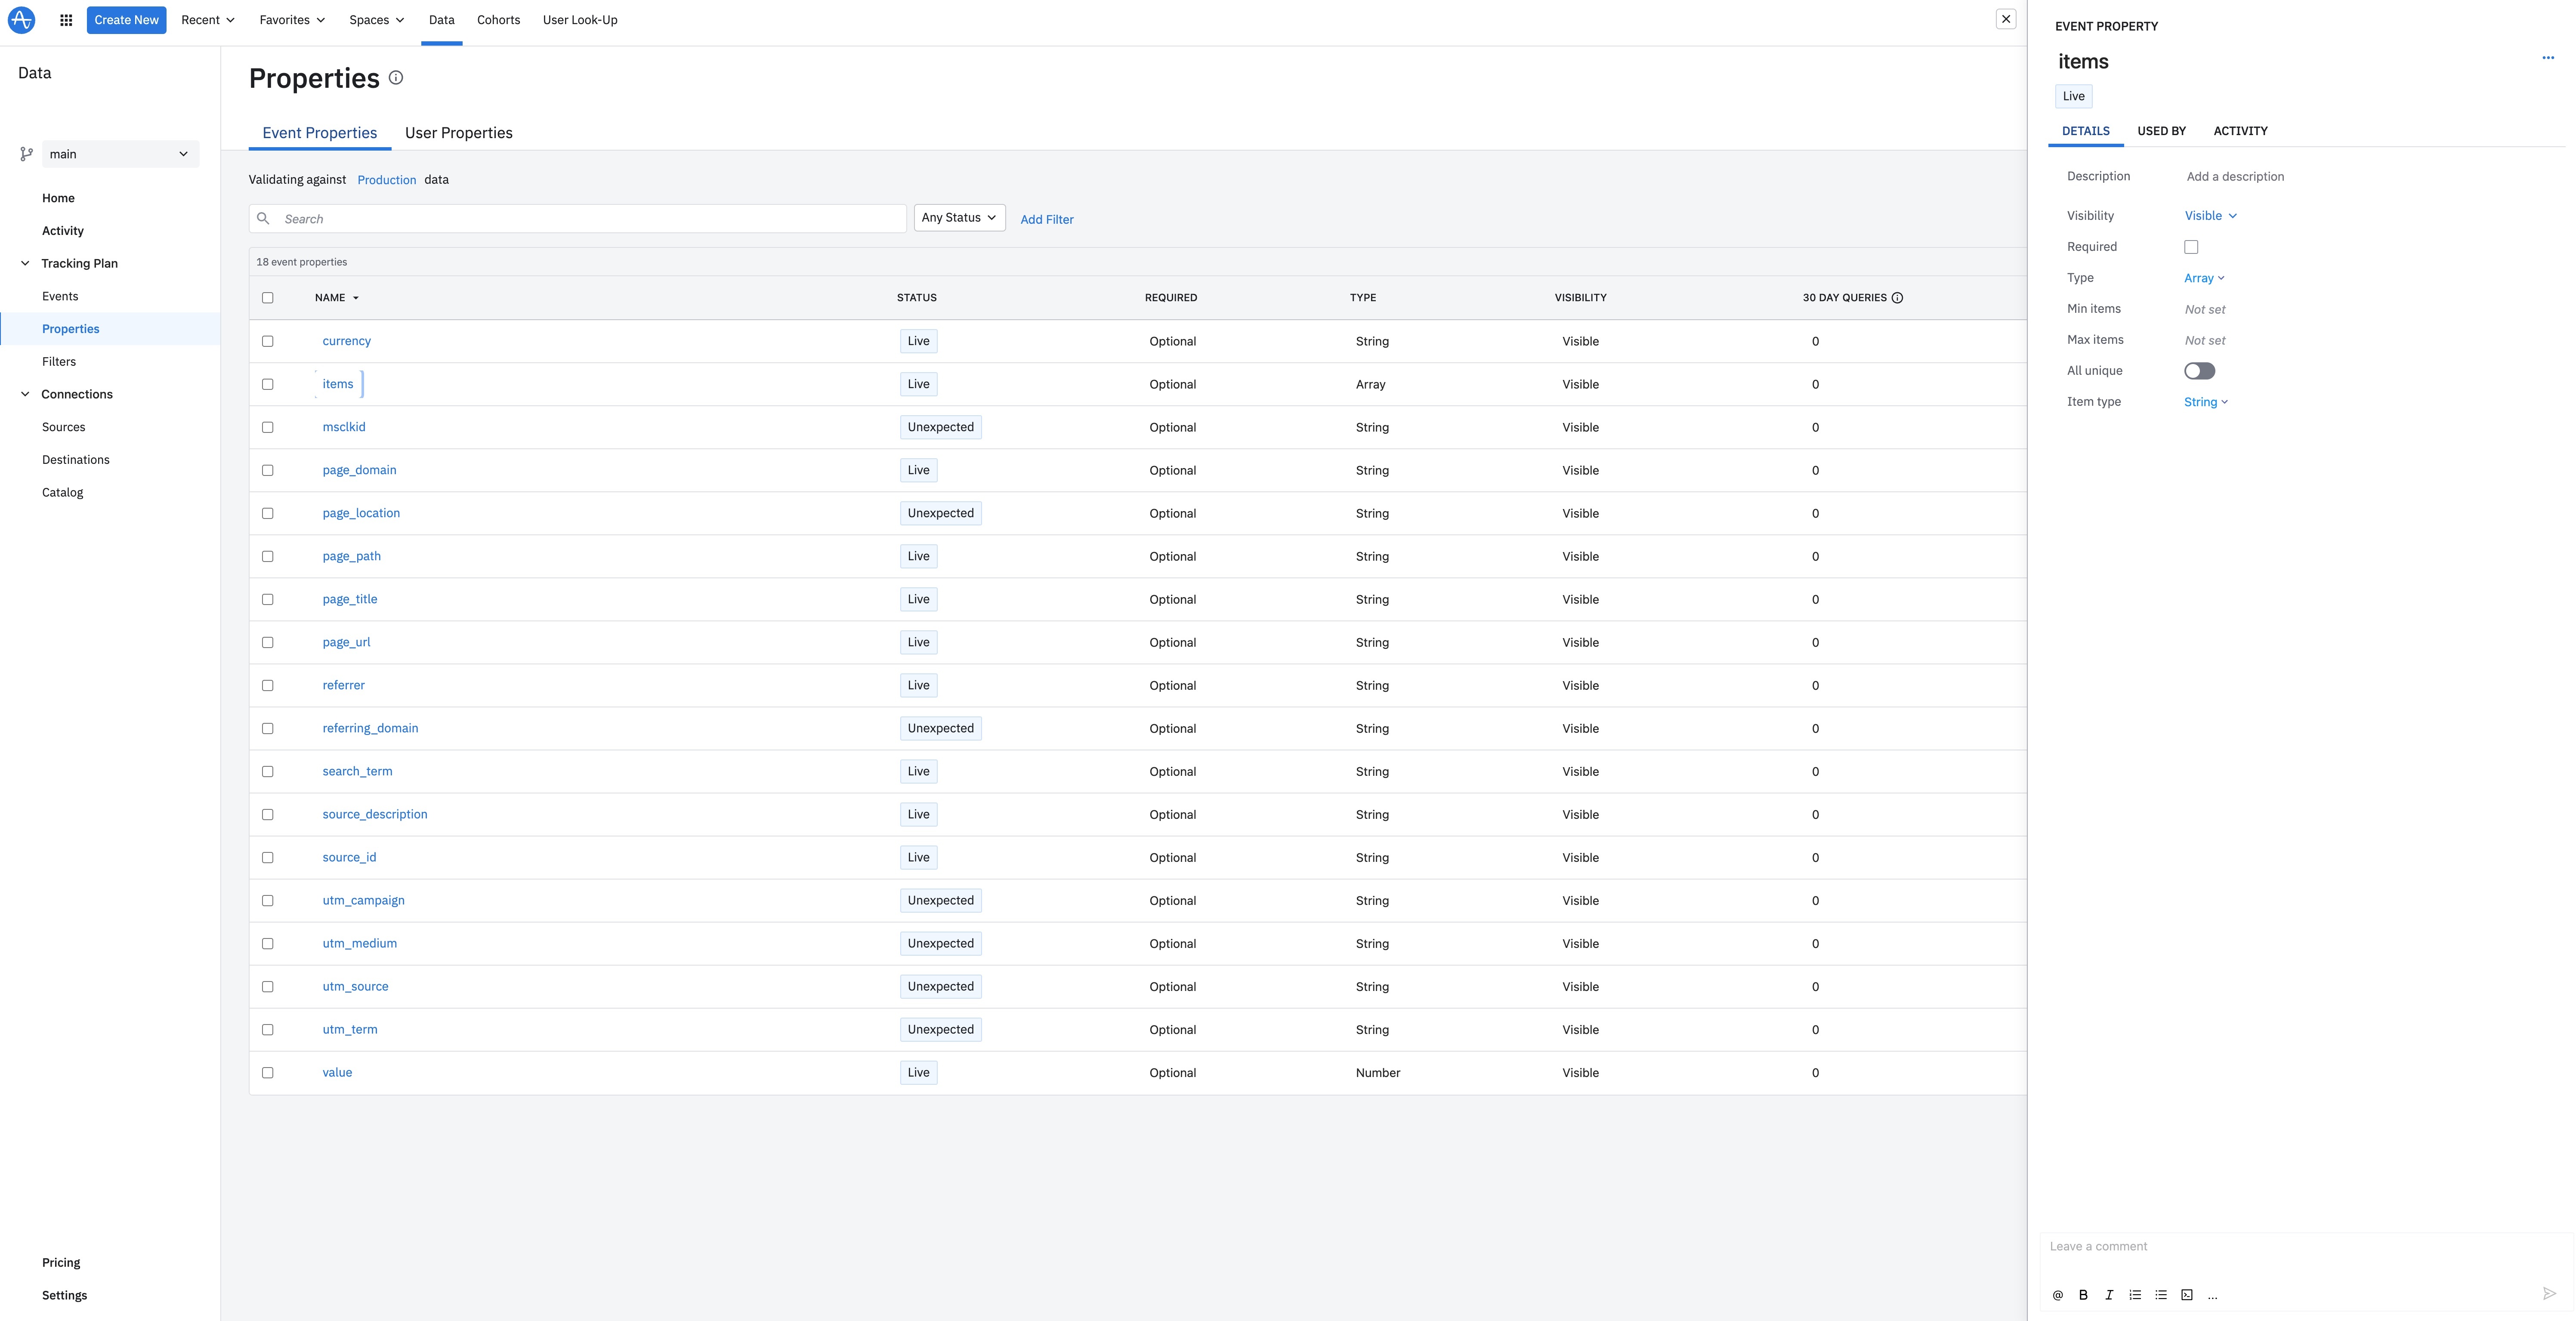The image size is (2576, 1321).
Task: Open the USED BY tab
Action: [2161, 131]
